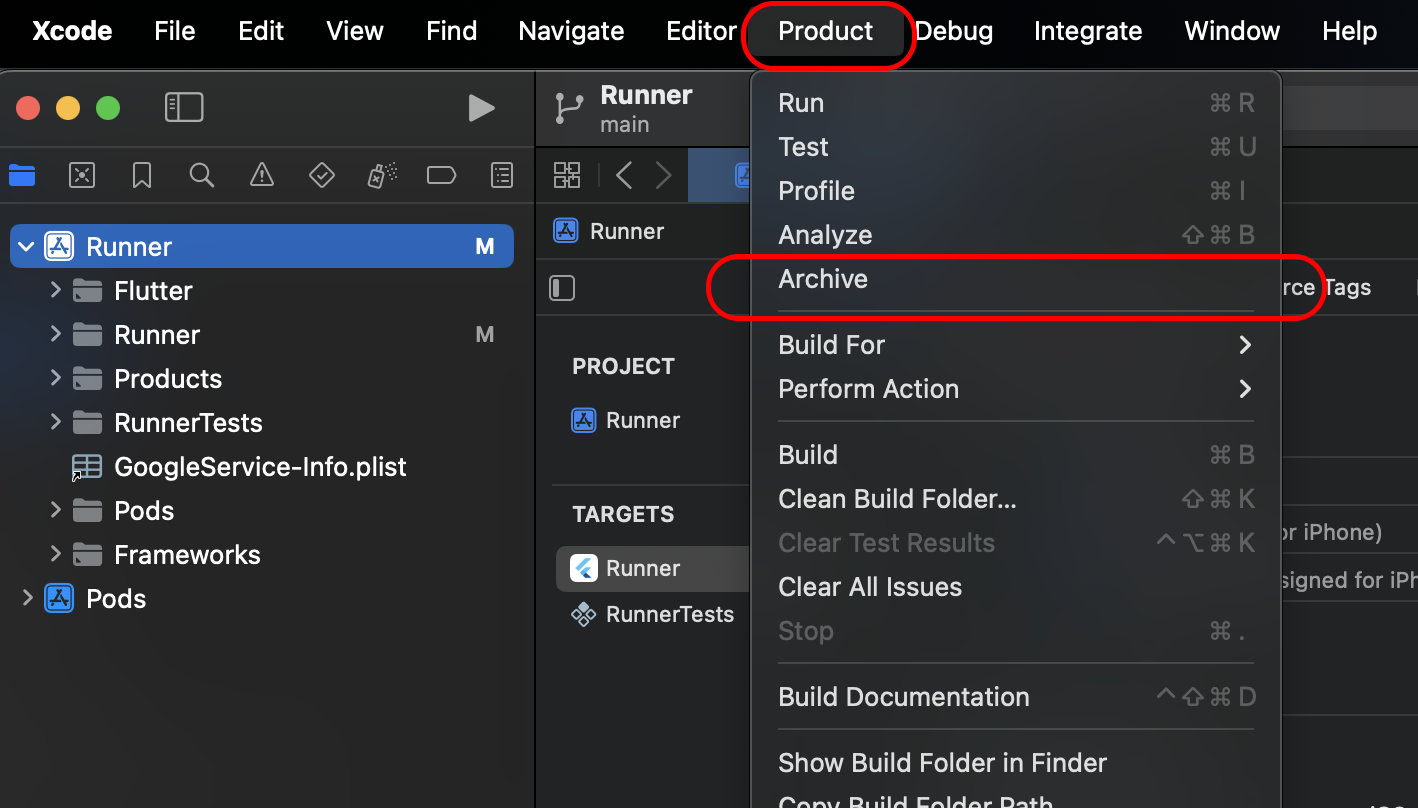
Task: Select Runner target with Flutter icon
Action: click(x=652, y=568)
